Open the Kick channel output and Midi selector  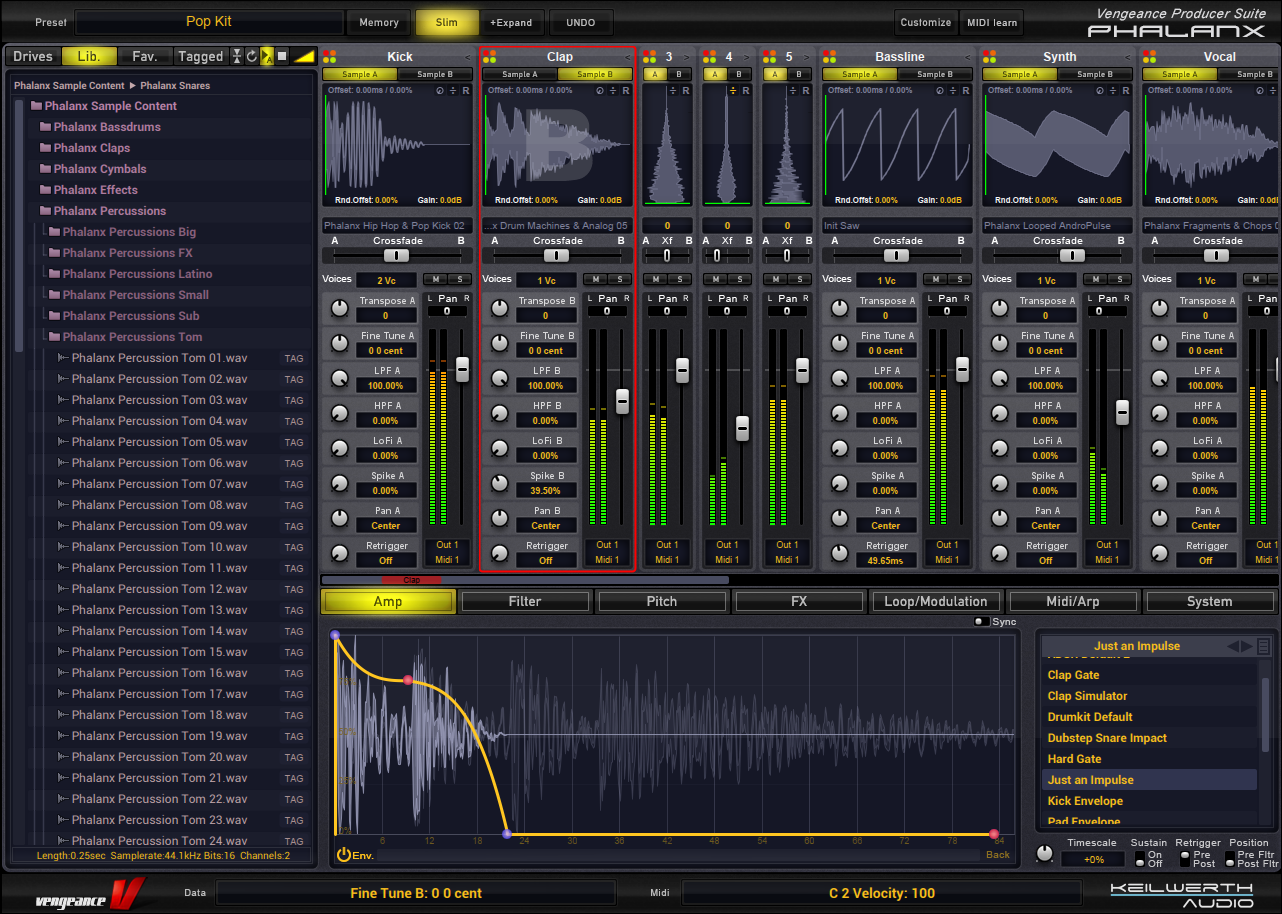point(447,552)
